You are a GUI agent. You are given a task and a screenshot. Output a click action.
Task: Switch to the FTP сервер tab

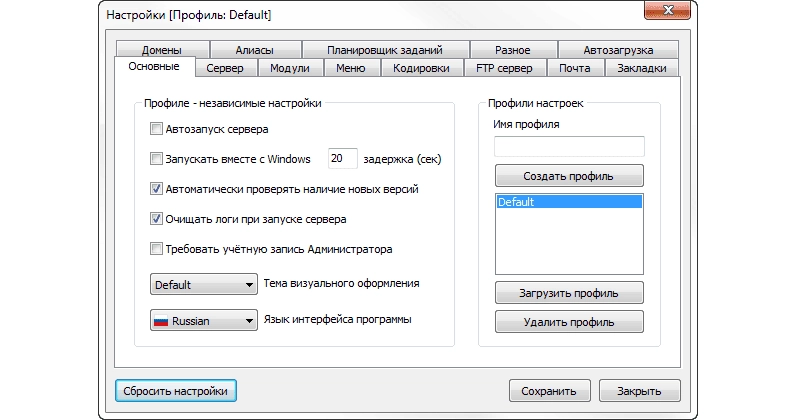(505, 68)
